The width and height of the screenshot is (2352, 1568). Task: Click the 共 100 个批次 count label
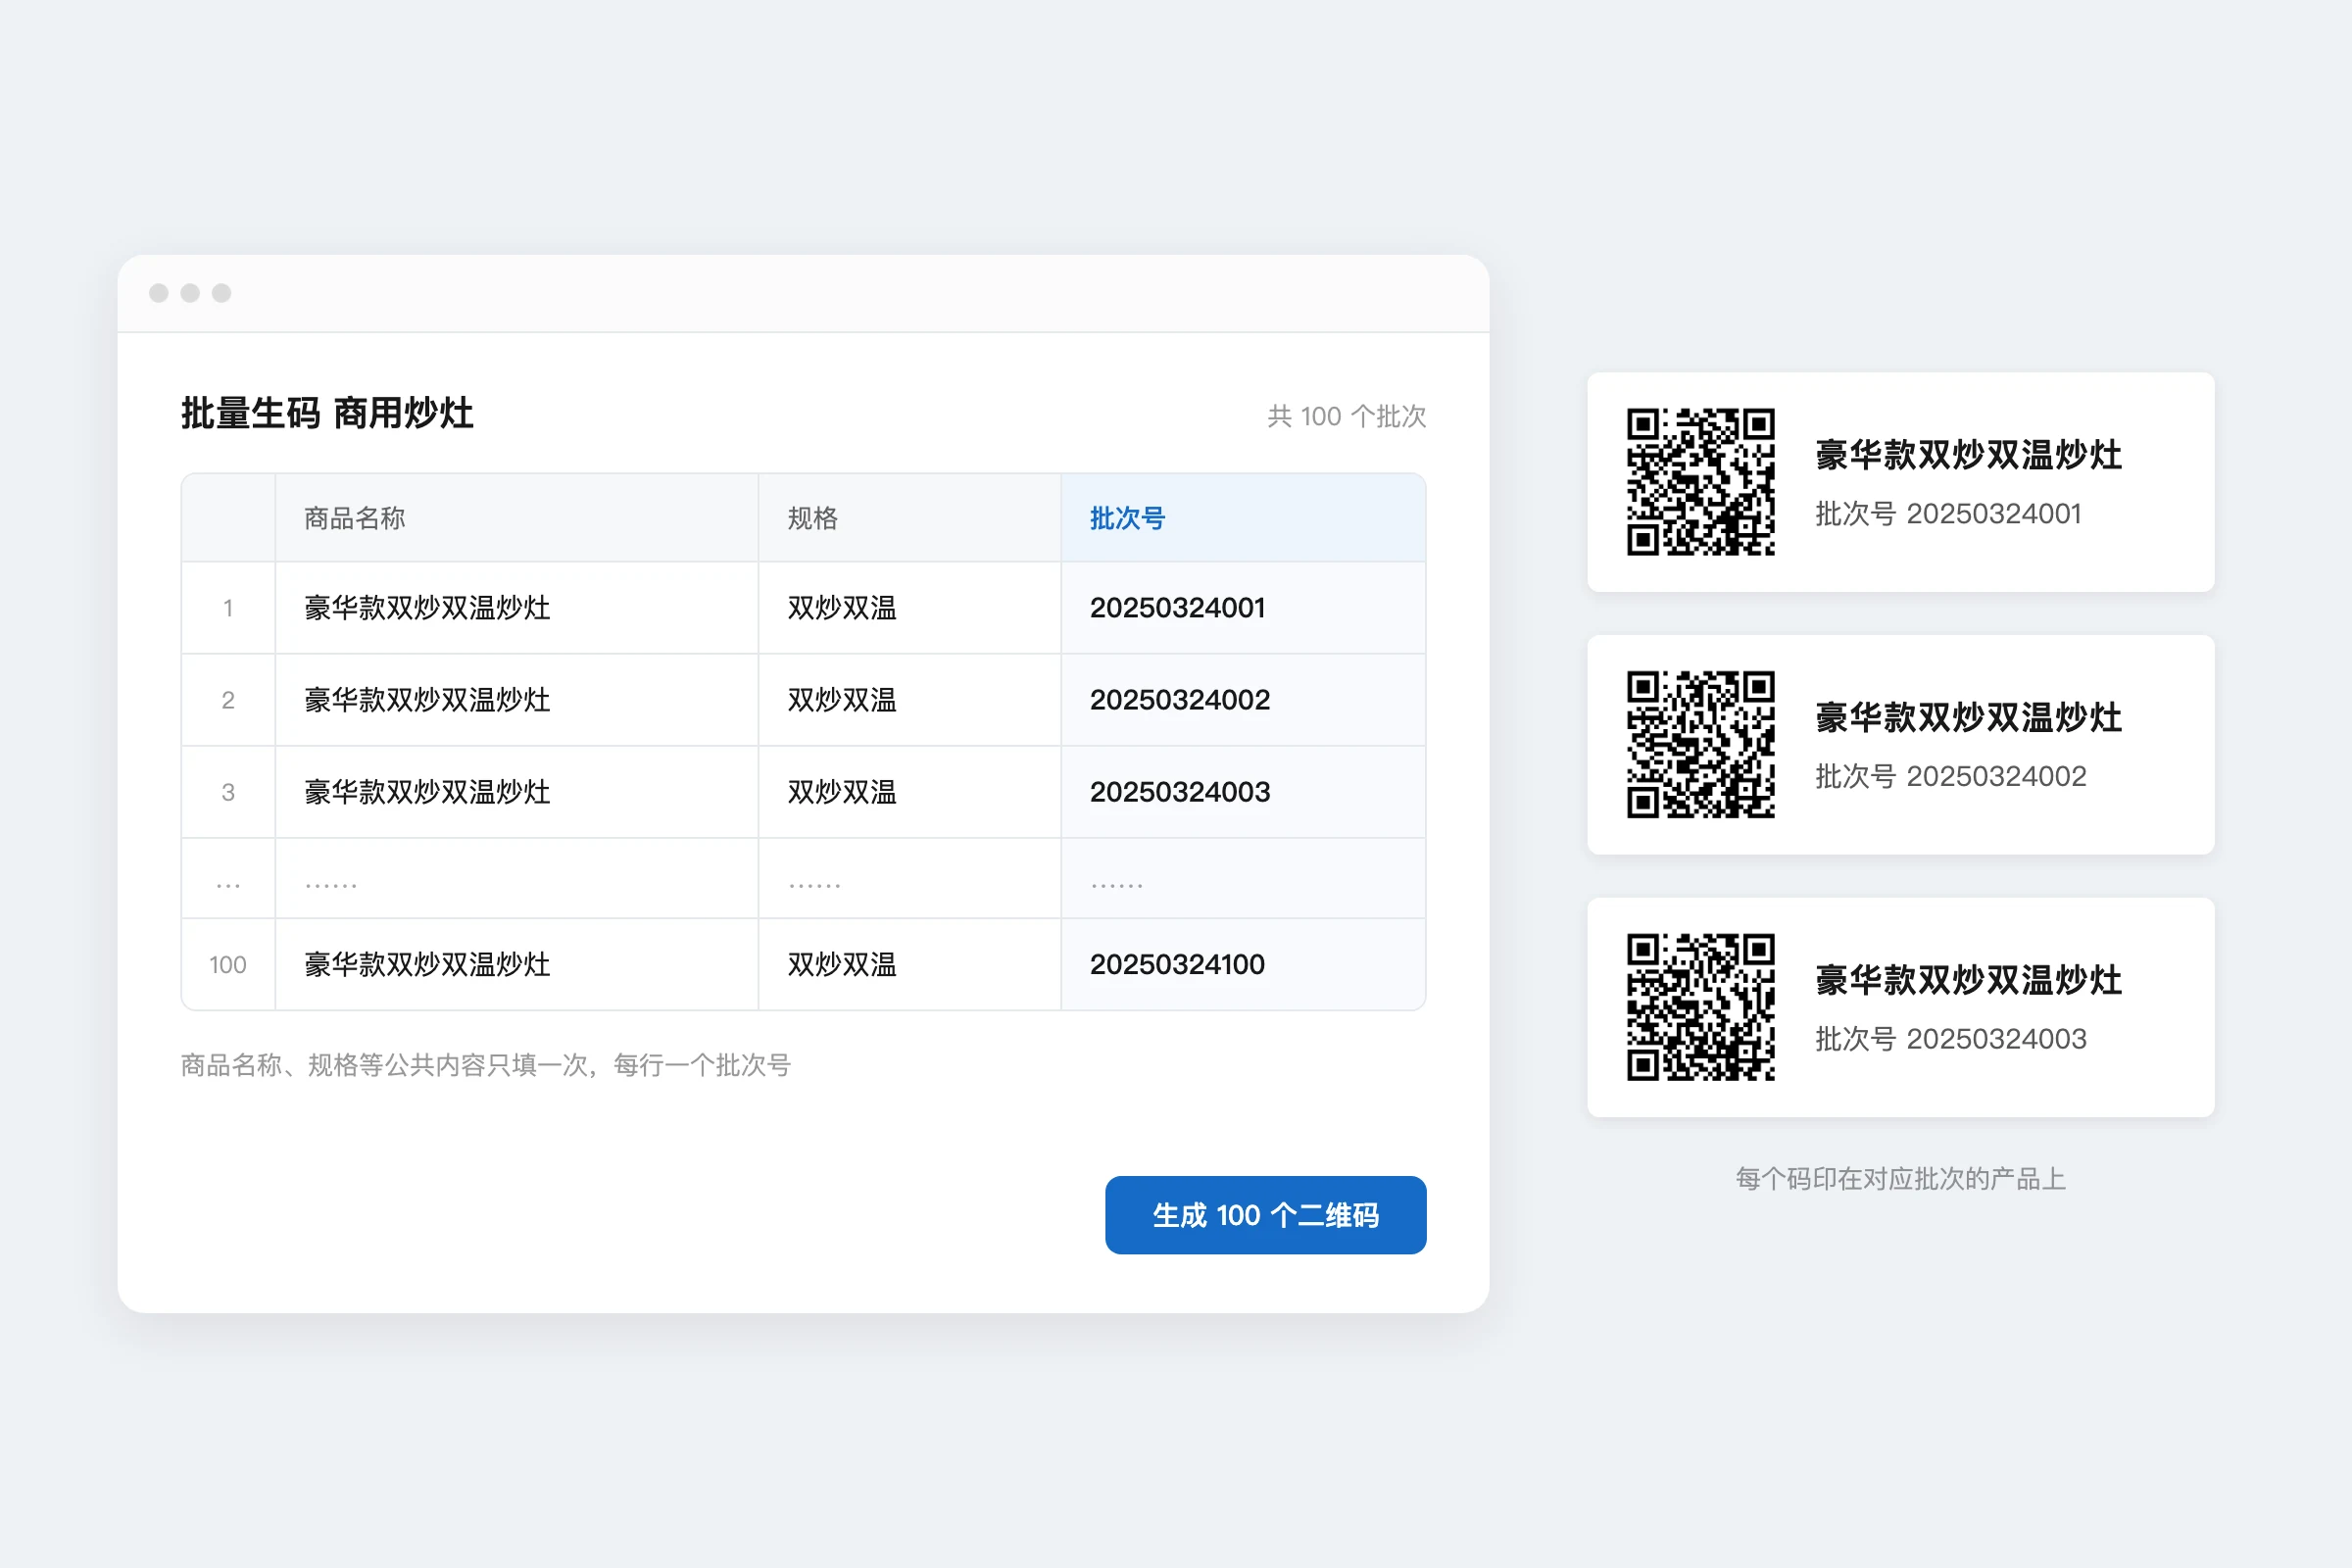1346,416
